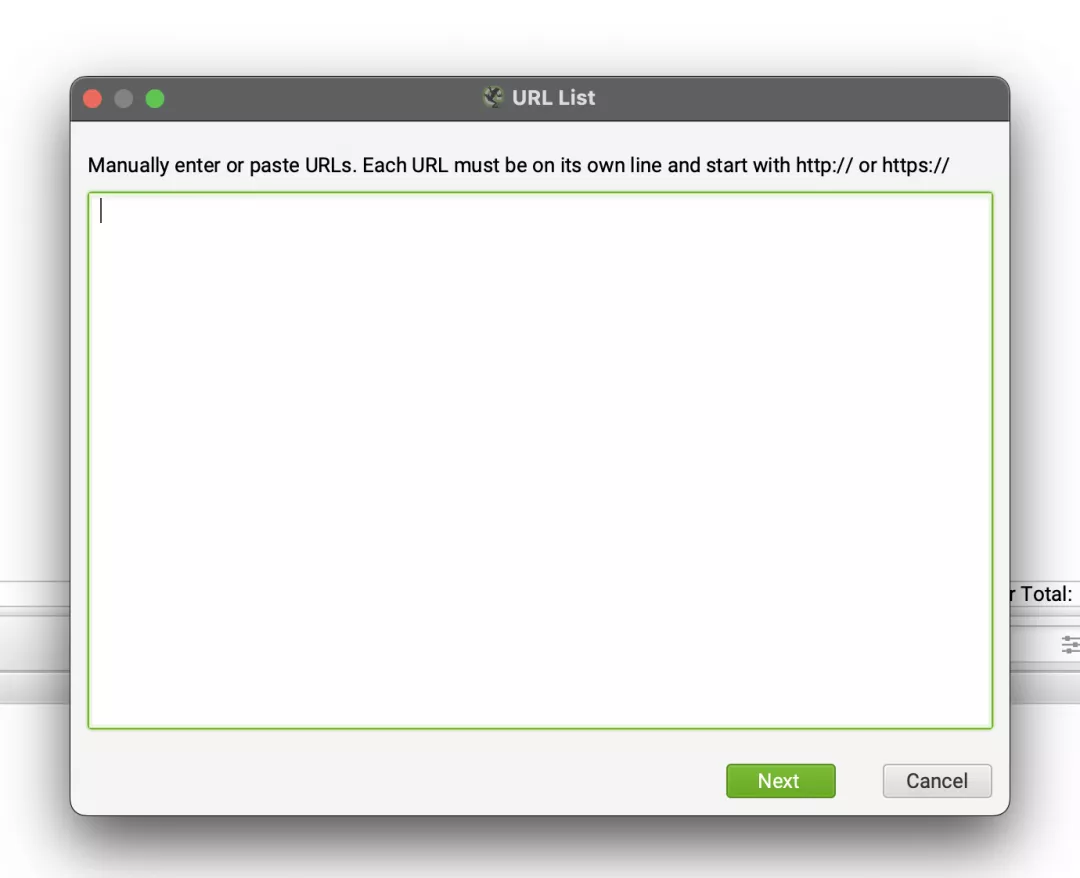Click the background toolbar strip left of the dialog
This screenshot has width=1080, height=878.
click(x=34, y=644)
